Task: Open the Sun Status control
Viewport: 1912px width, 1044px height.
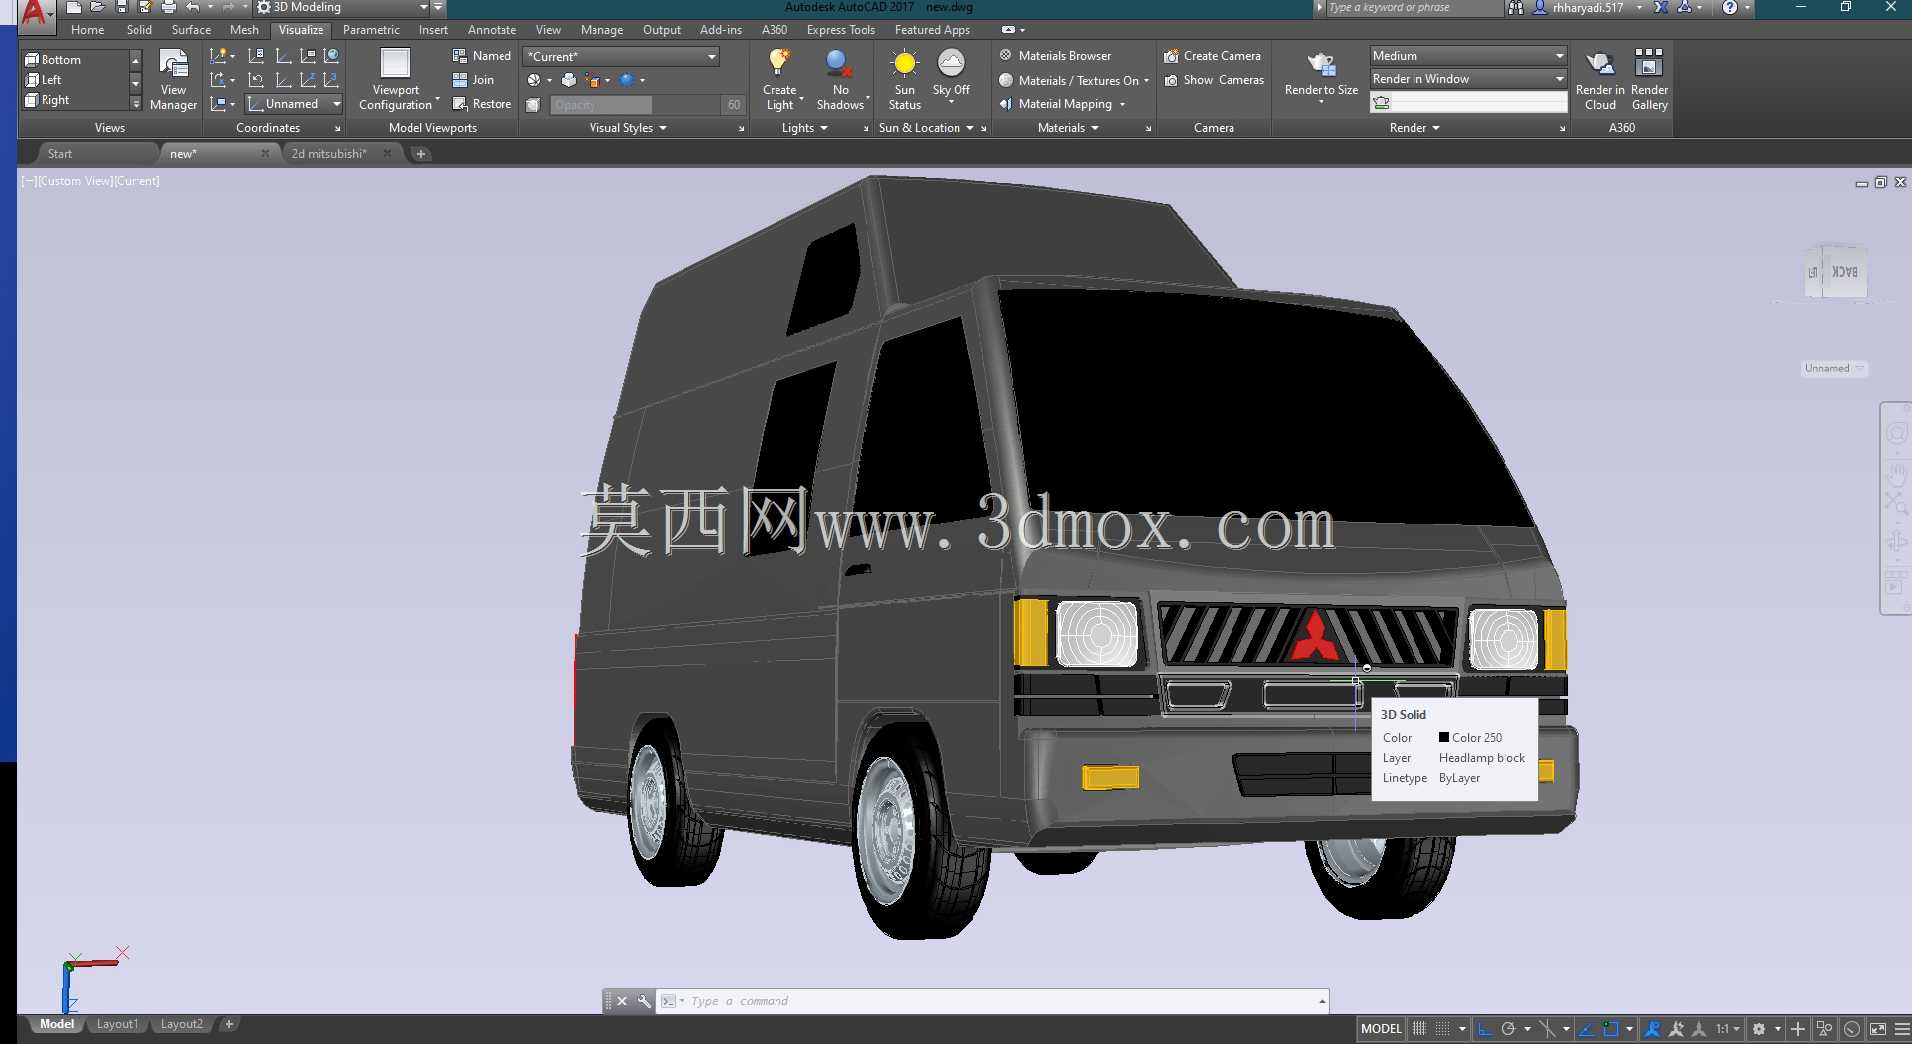Action: [x=904, y=79]
